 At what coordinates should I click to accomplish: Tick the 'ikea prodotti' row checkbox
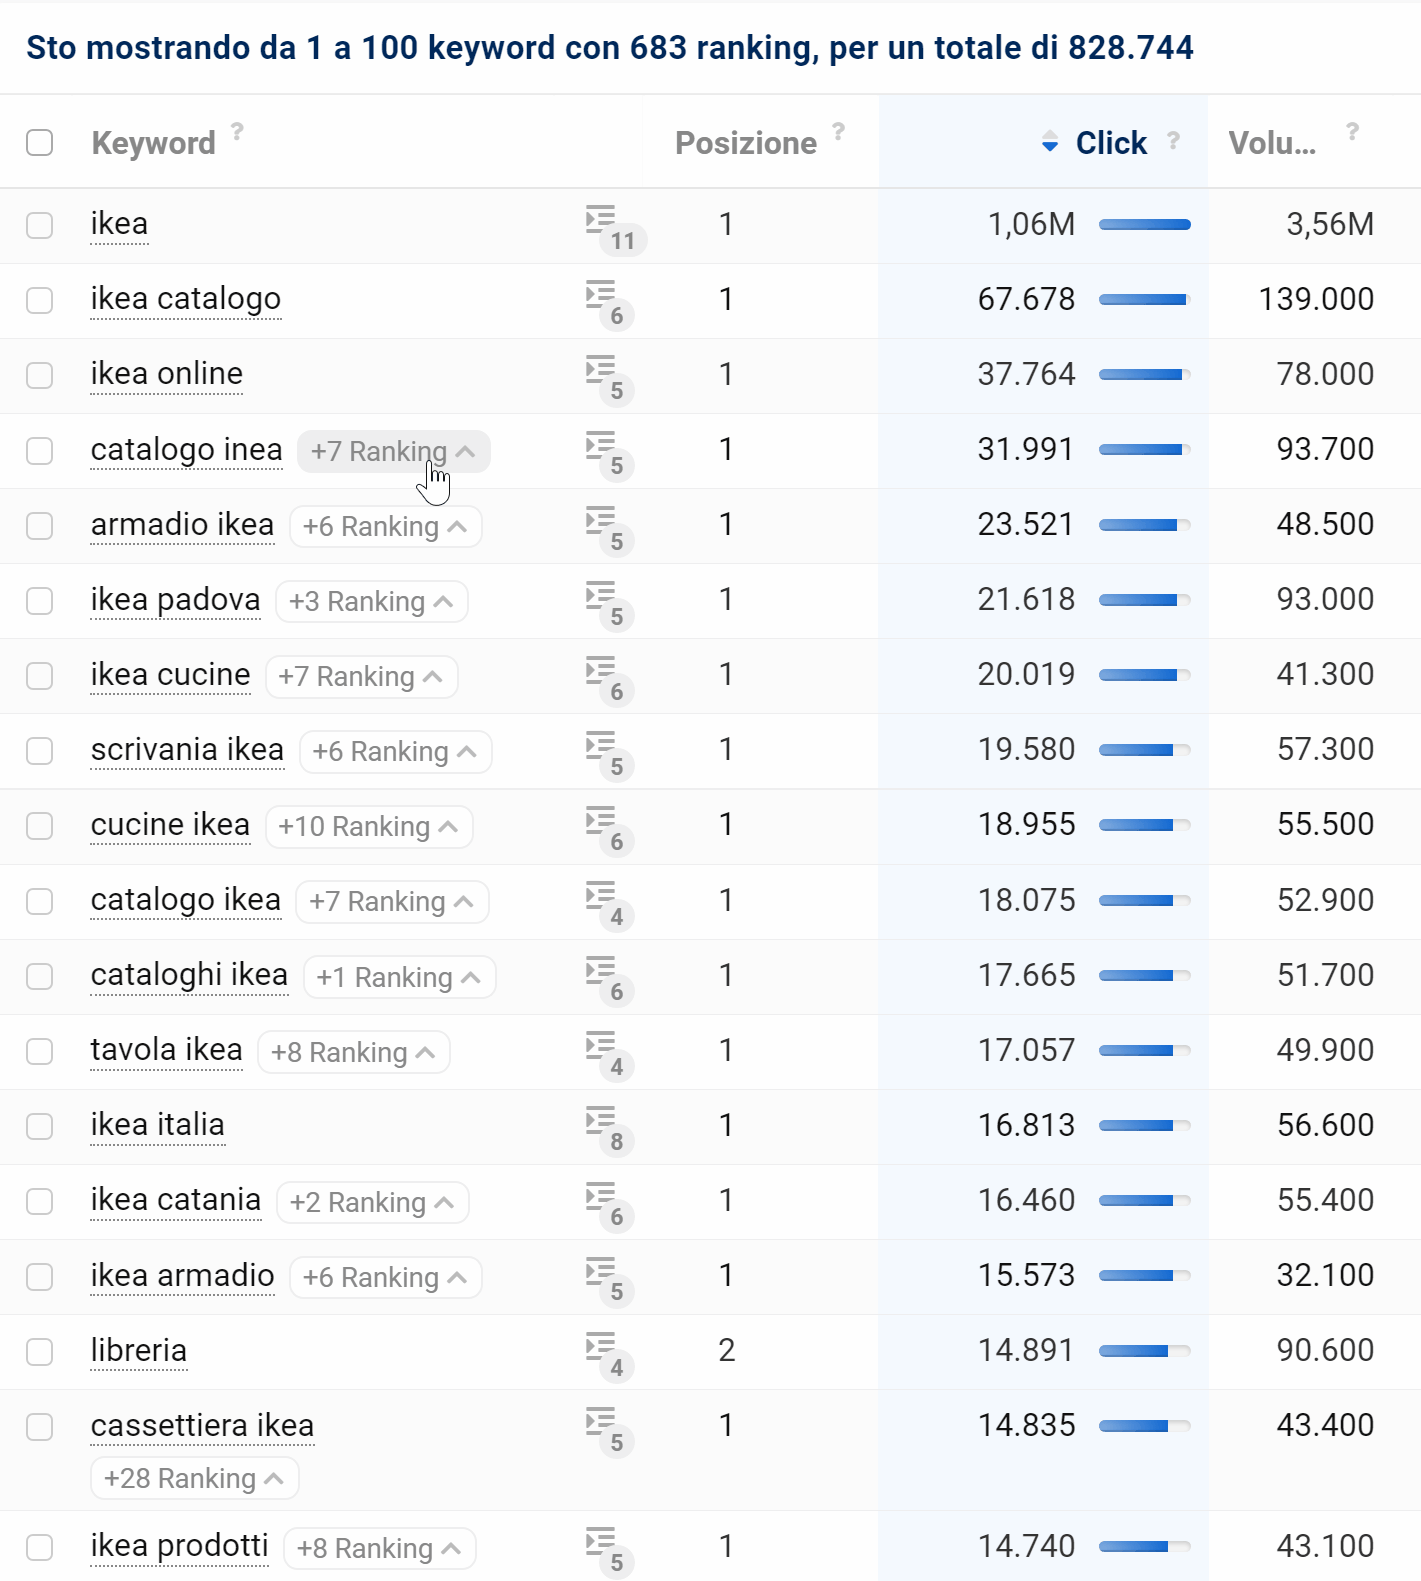pos(40,1547)
